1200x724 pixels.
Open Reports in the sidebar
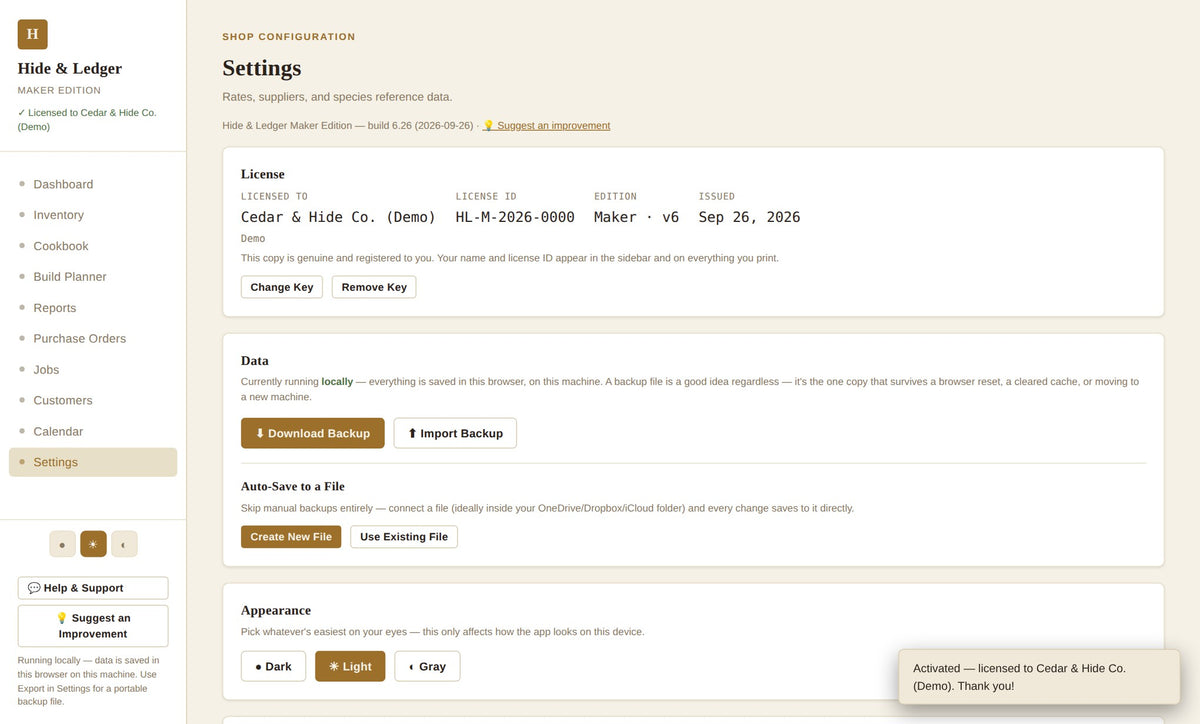tap(93, 308)
